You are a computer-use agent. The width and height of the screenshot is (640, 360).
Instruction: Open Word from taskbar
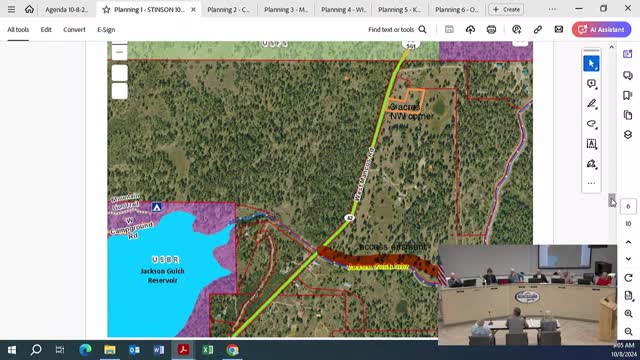[x=159, y=350]
